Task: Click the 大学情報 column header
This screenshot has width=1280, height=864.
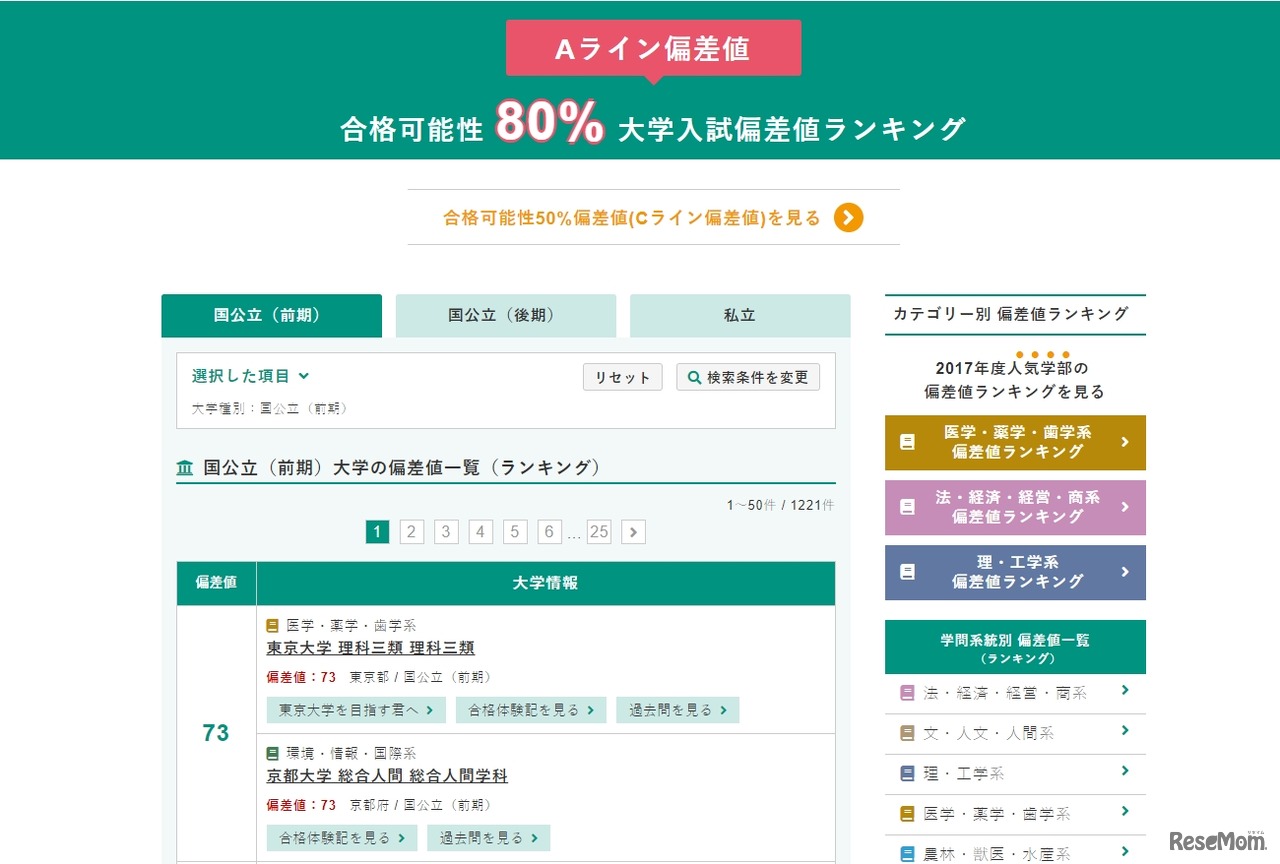Action: pos(545,583)
